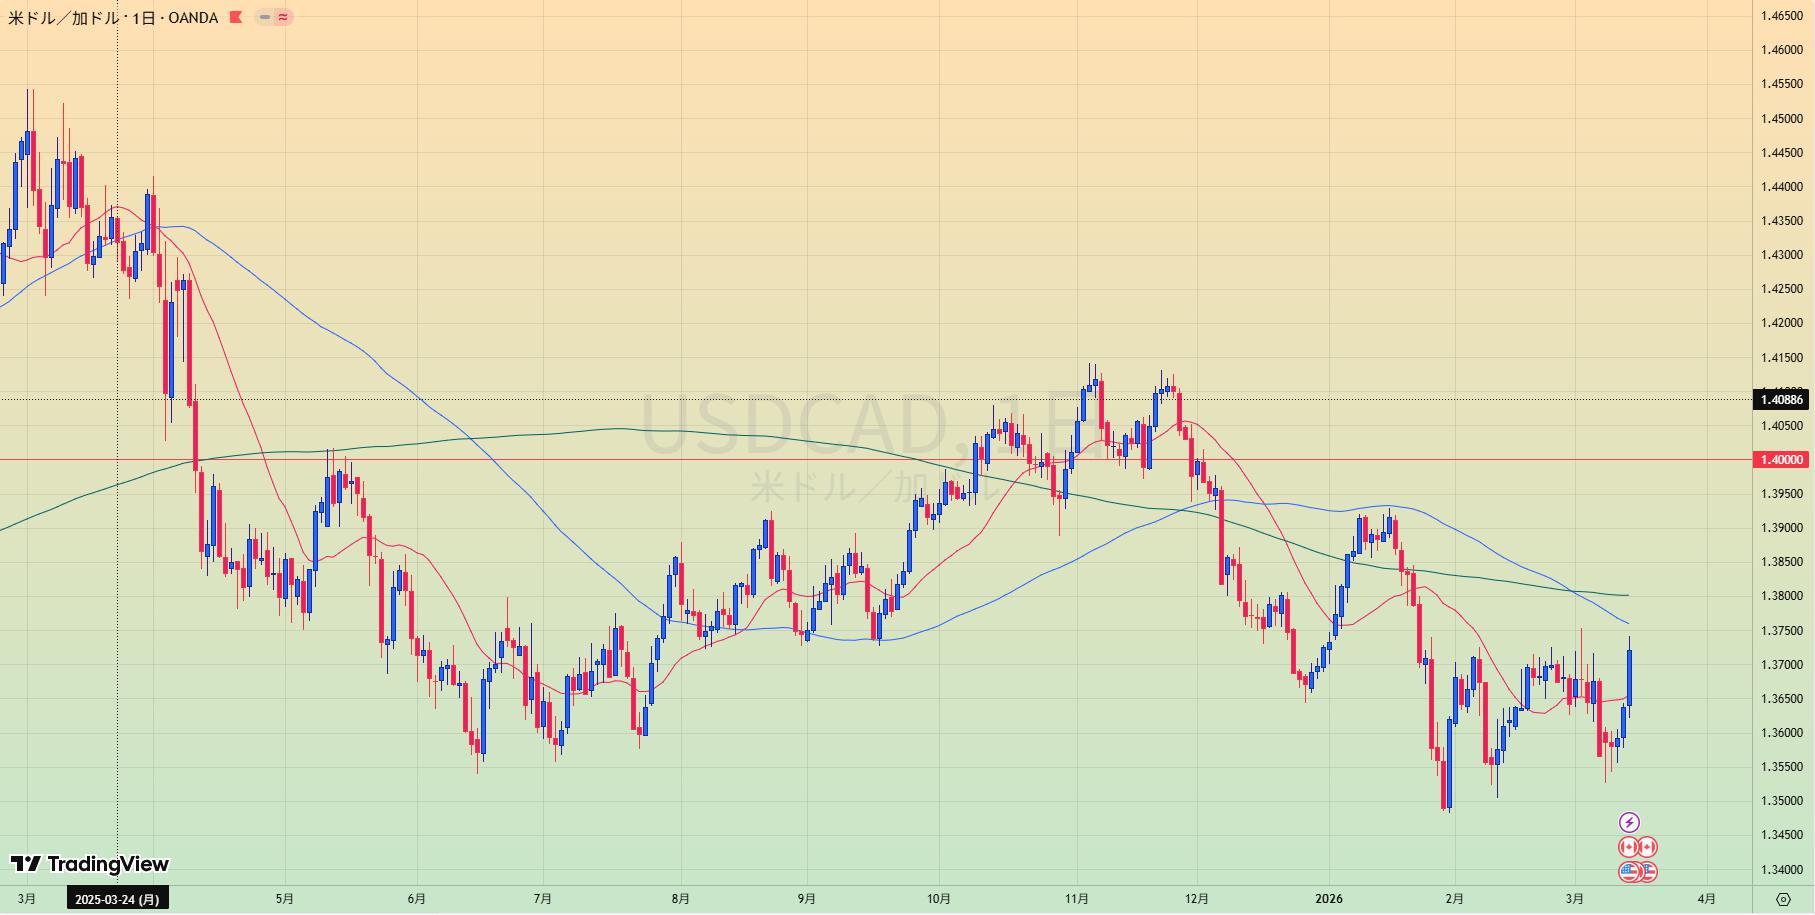This screenshot has width=1815, height=915.
Task: Click the TradingView logo
Action: [90, 864]
